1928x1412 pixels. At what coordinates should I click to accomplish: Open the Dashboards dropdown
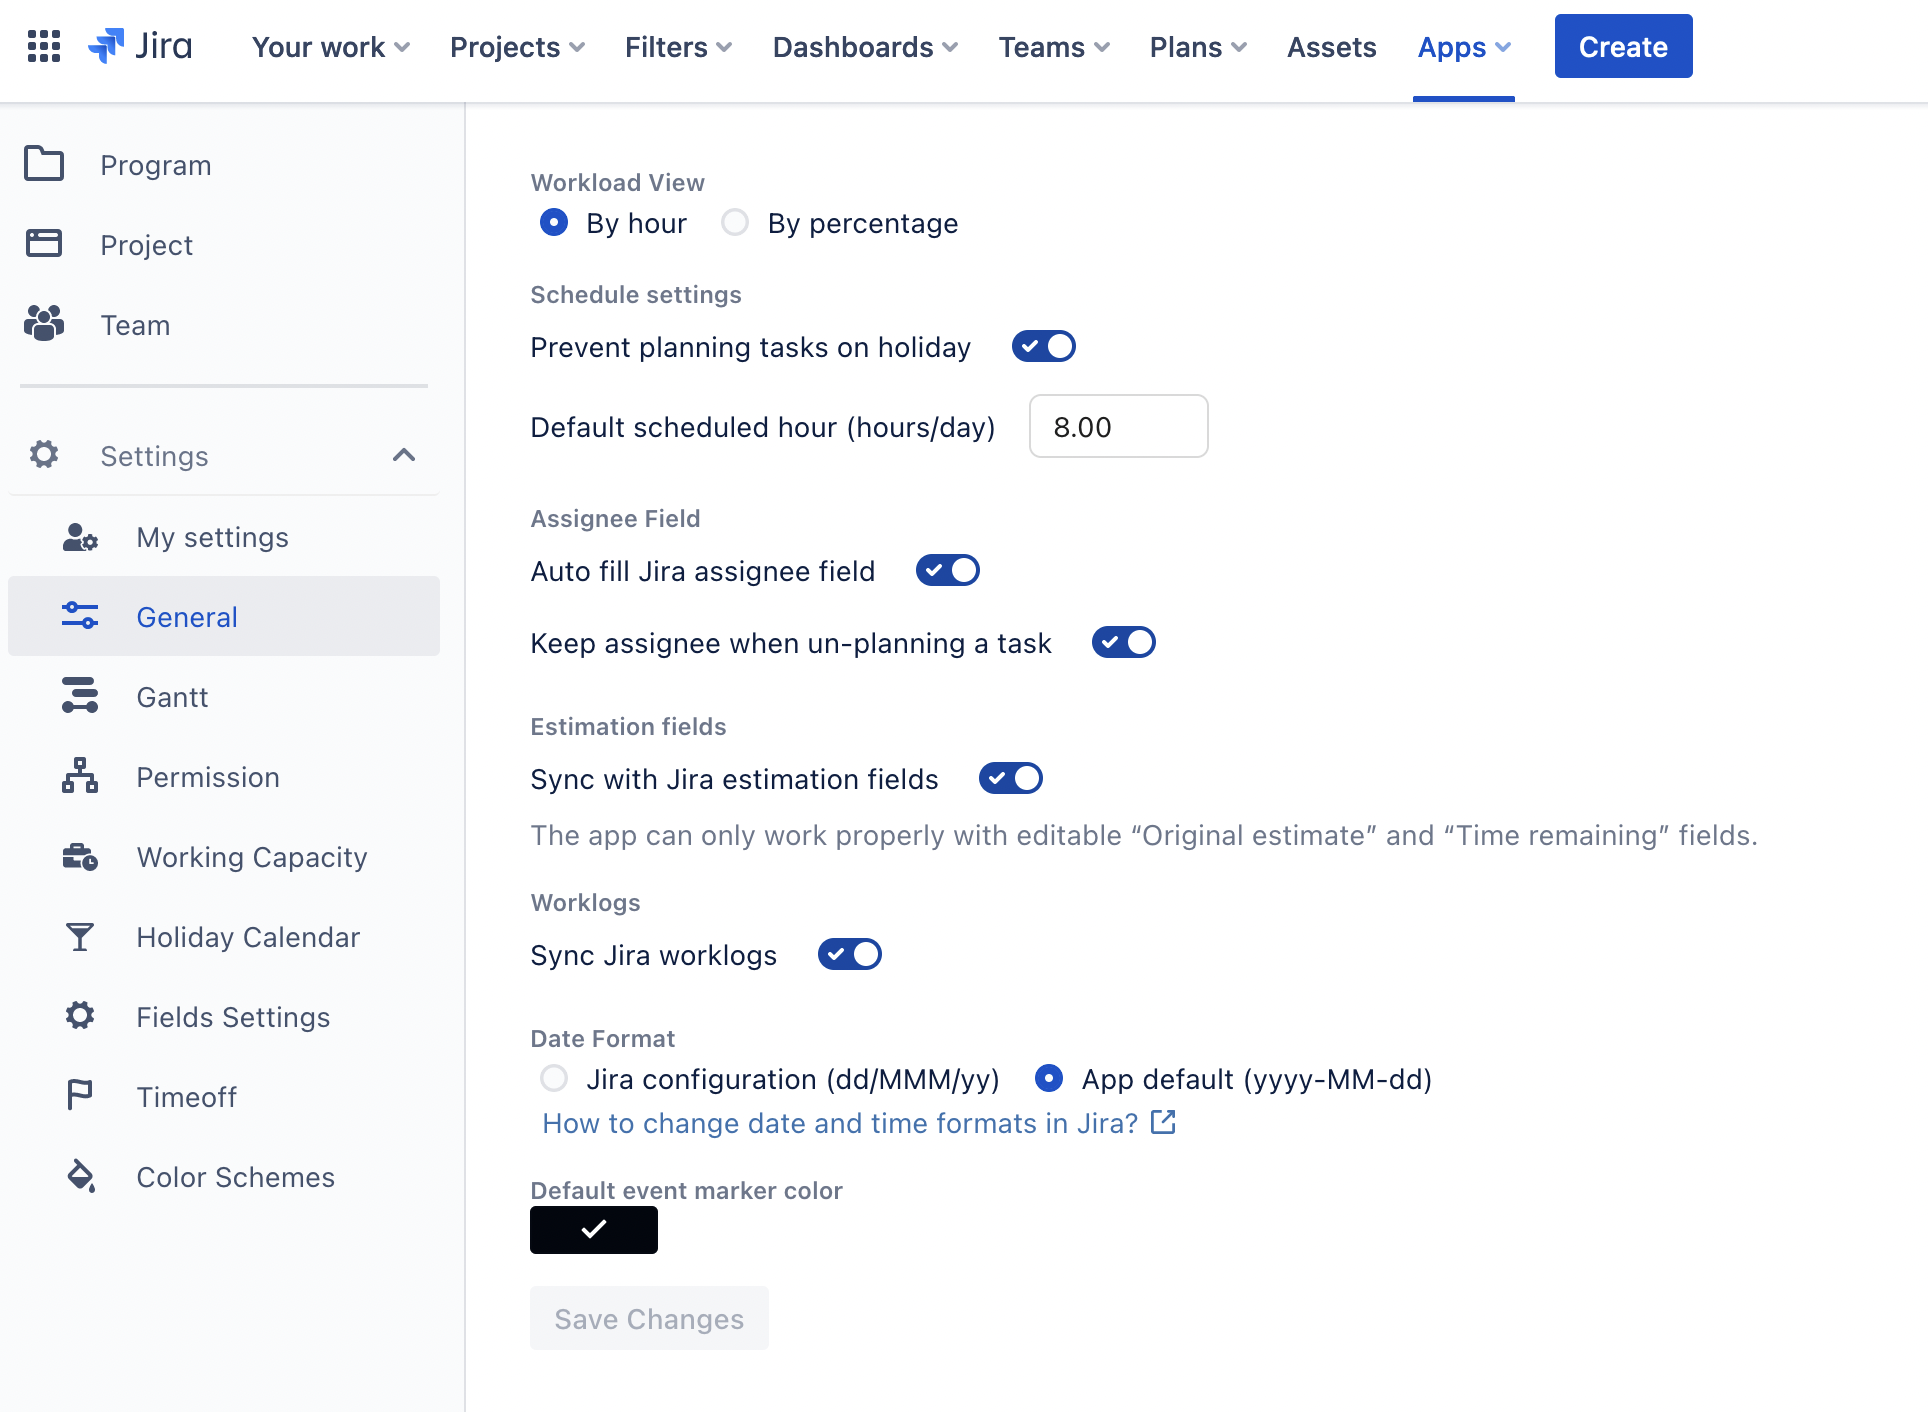(865, 47)
